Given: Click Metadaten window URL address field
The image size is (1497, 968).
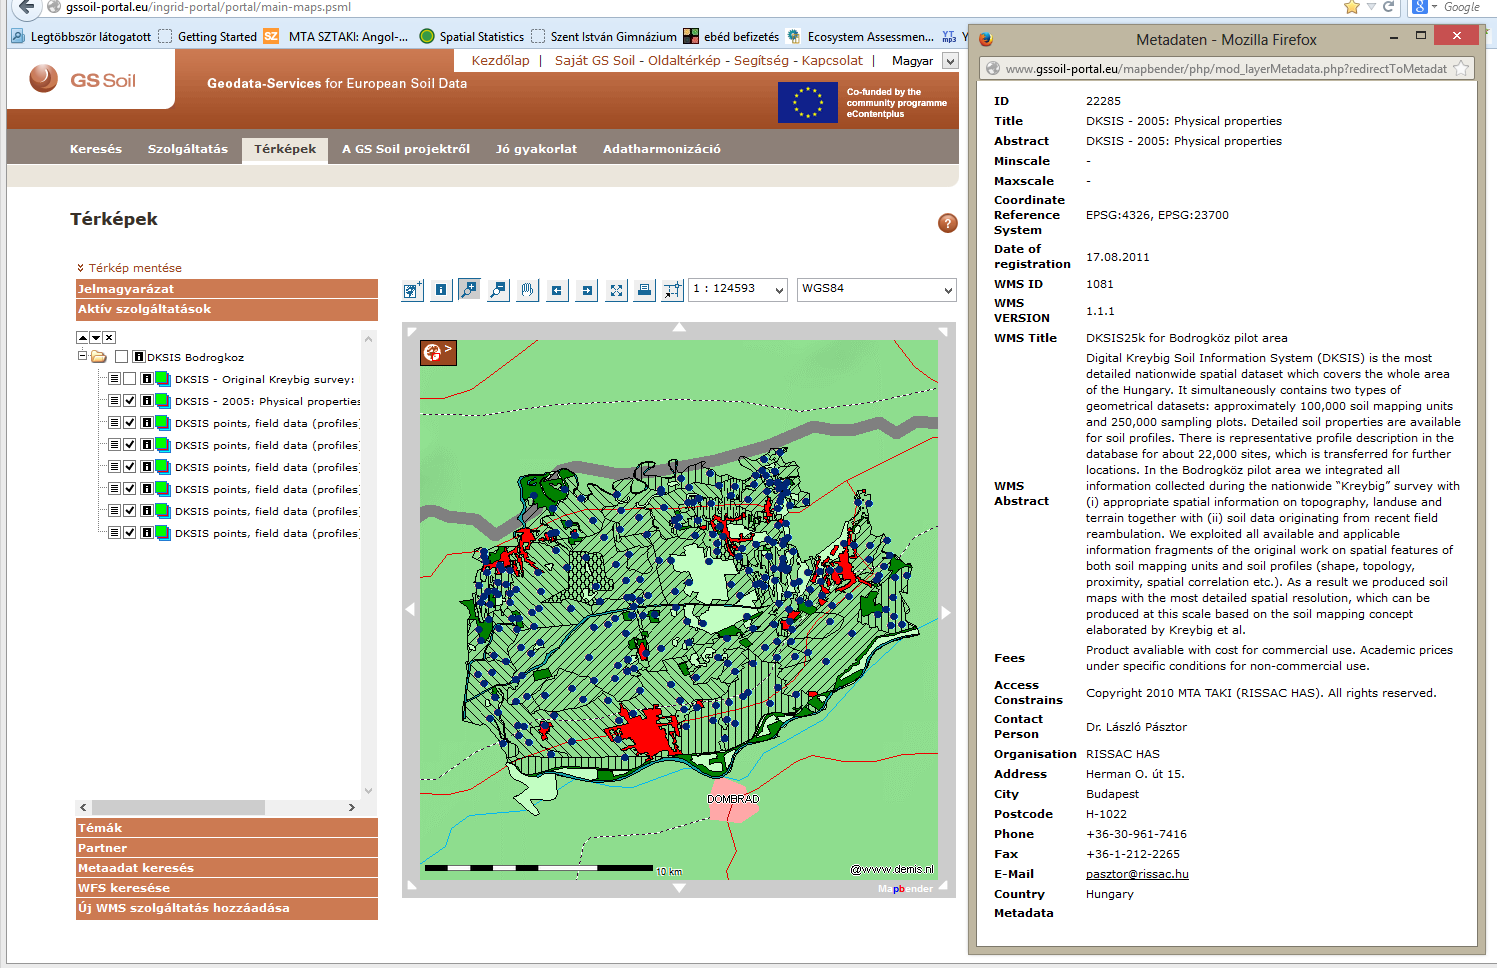Looking at the screenshot, I should [1225, 69].
